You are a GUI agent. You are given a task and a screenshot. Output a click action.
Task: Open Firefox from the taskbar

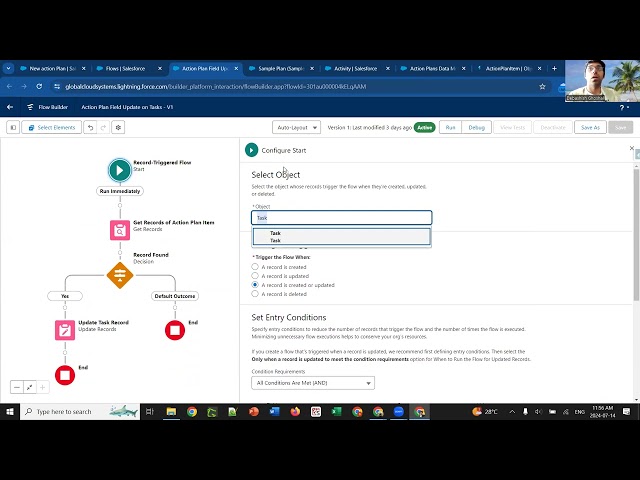295,412
